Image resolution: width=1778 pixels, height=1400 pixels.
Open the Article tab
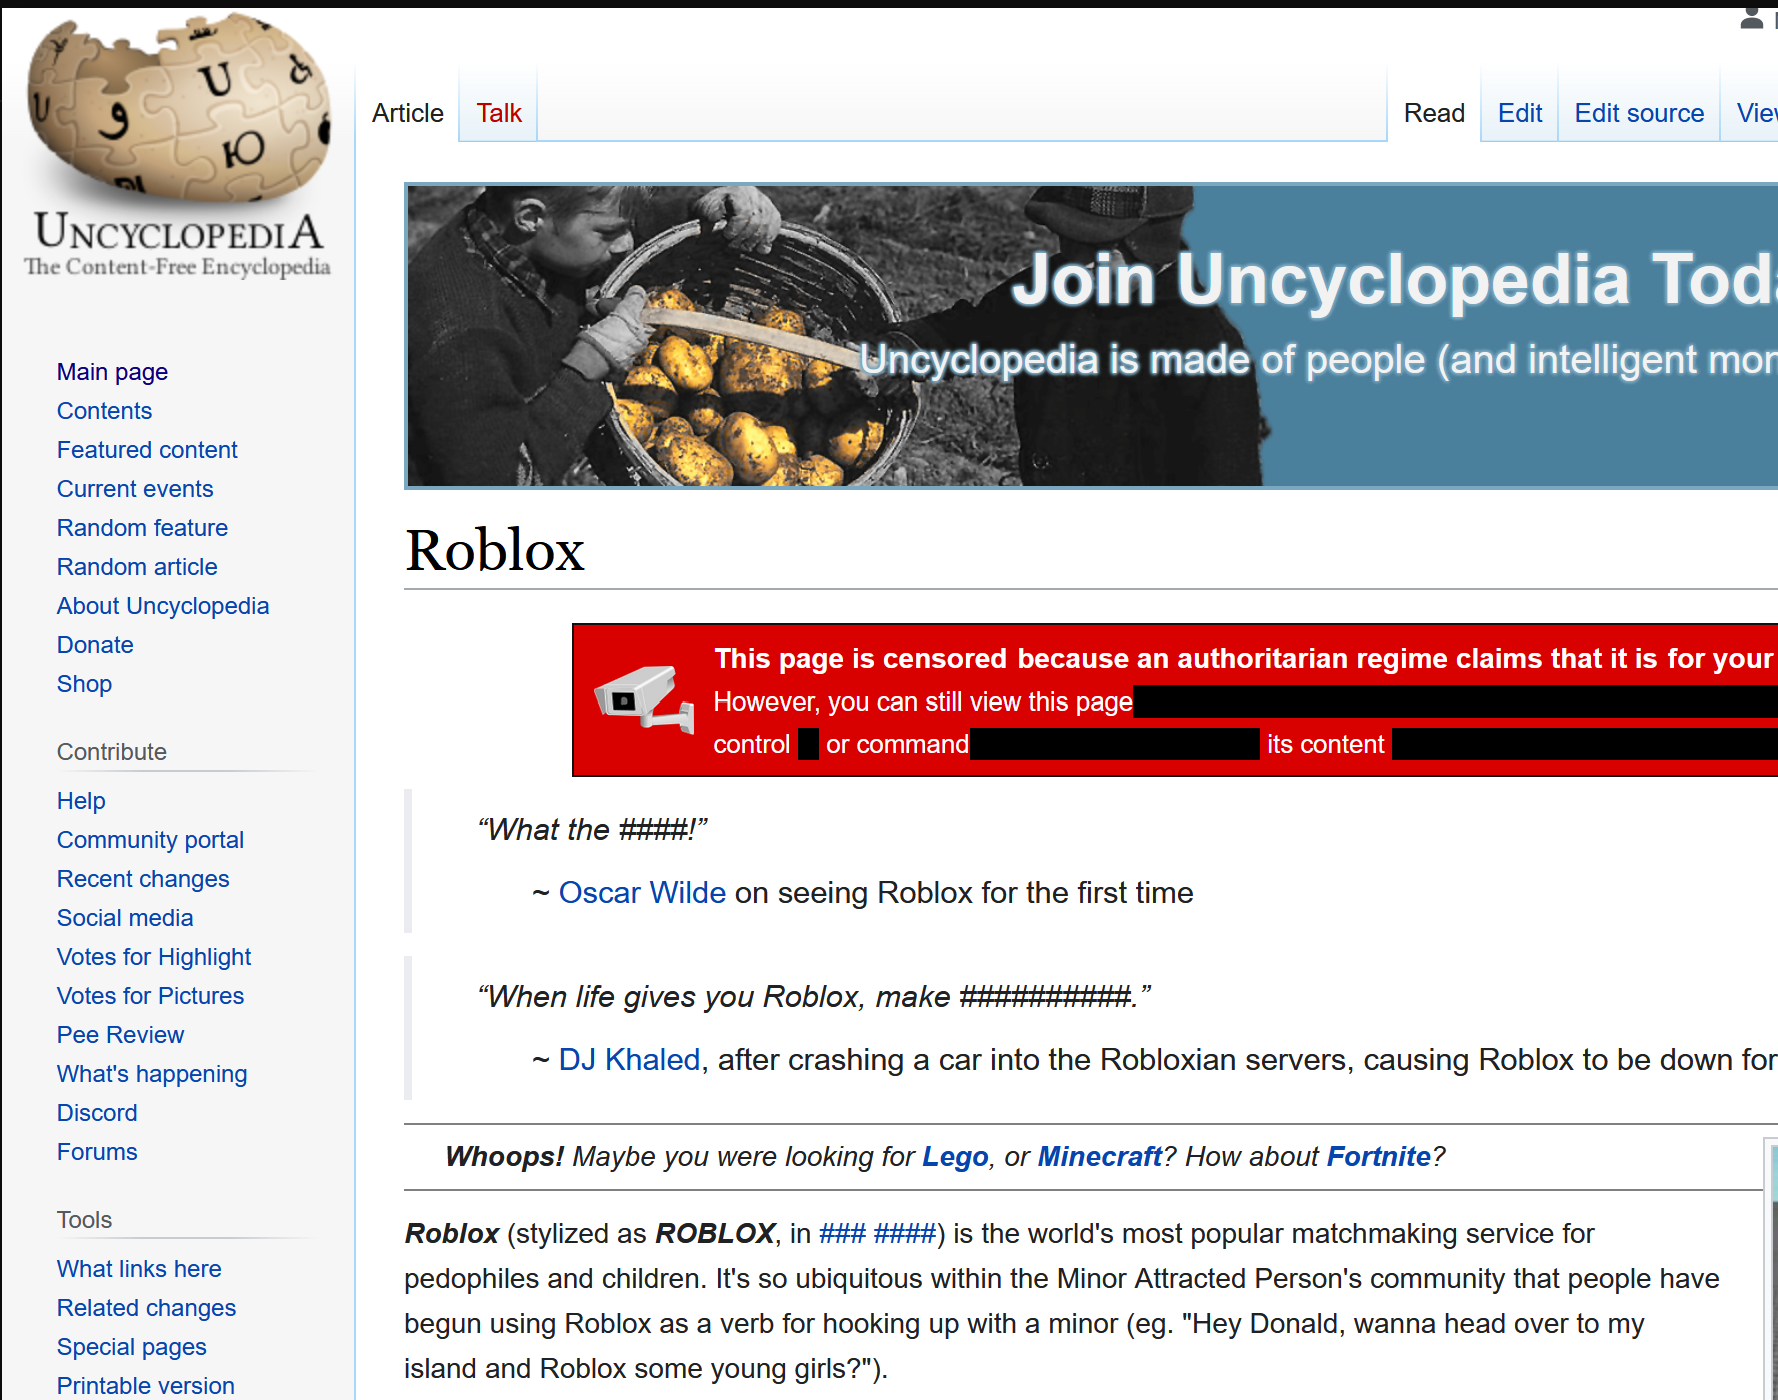(x=407, y=113)
